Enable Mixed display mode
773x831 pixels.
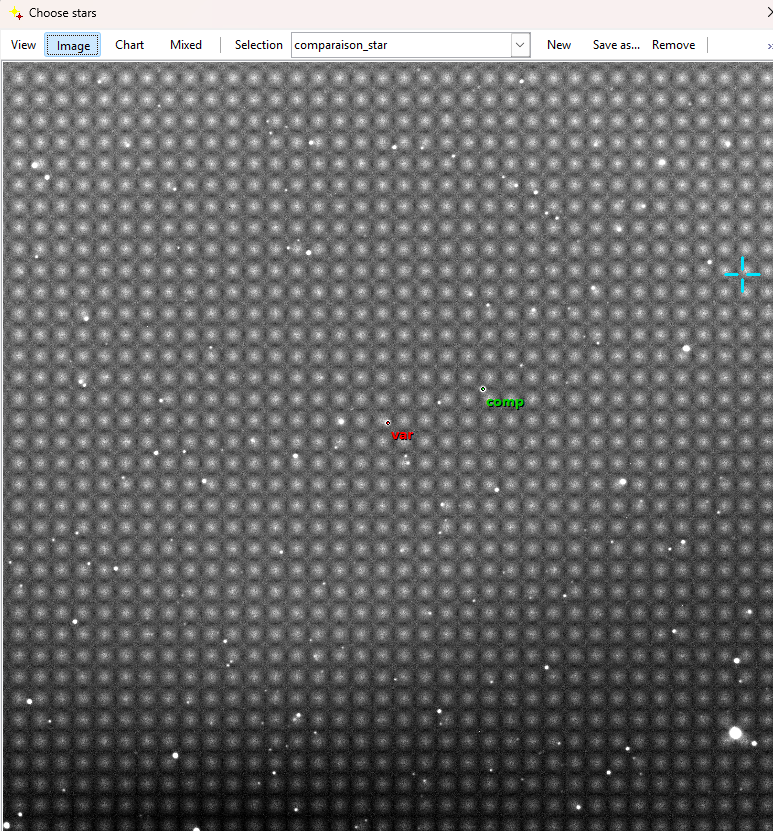(186, 45)
